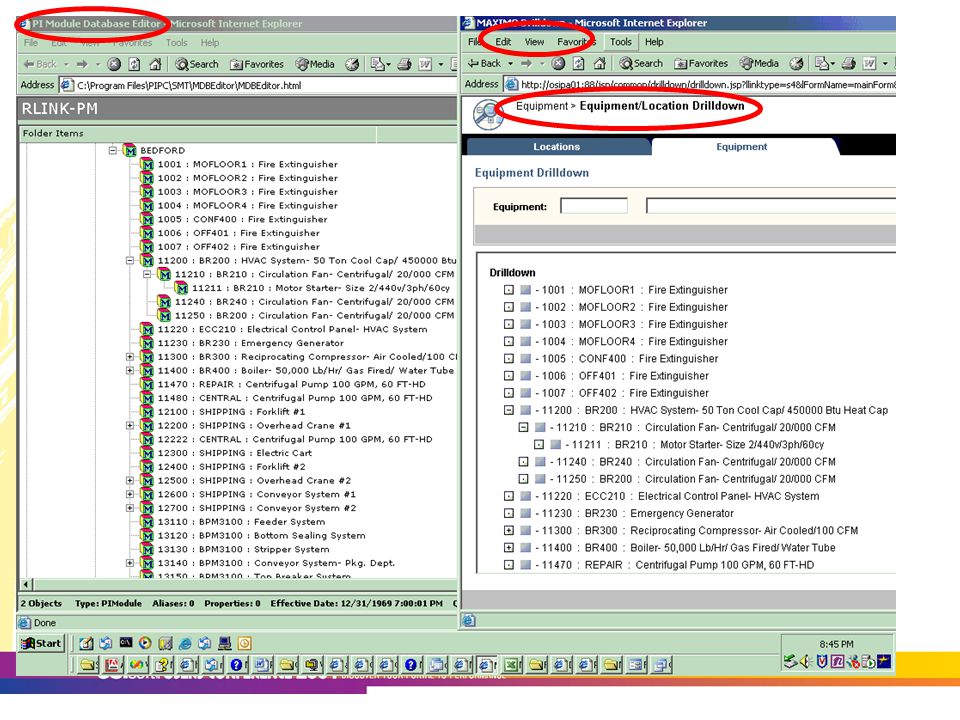Click the Windows Start button
The width and height of the screenshot is (960, 720).
pos(41,643)
